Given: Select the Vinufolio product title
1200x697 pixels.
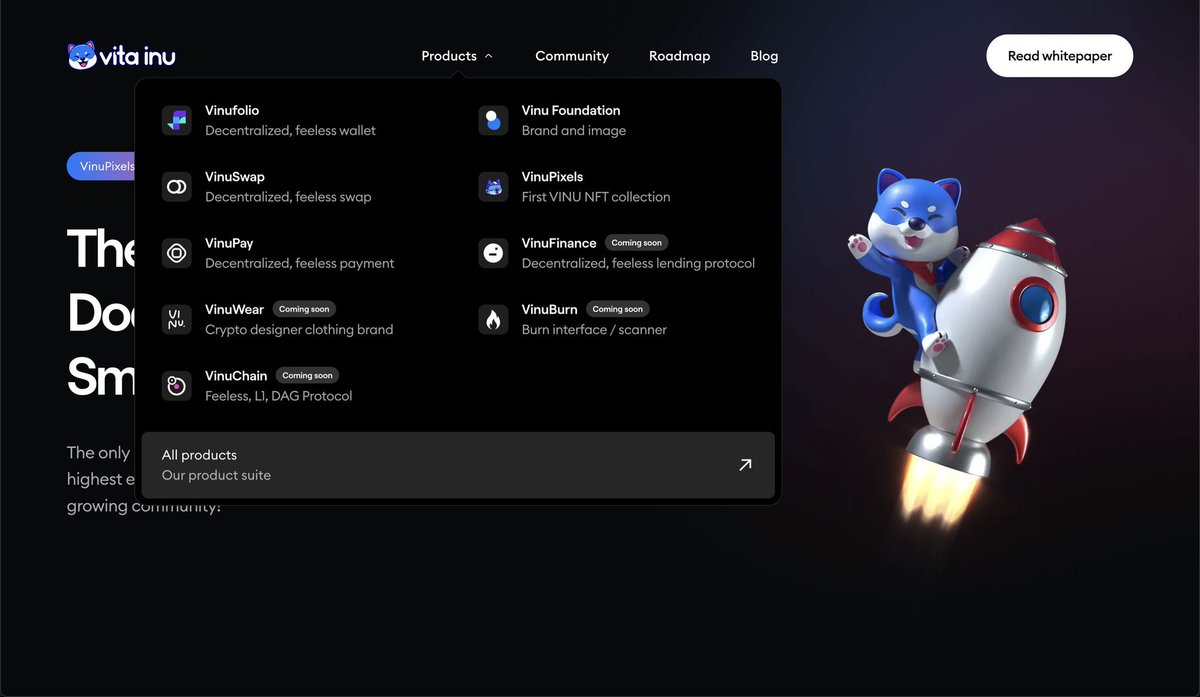Looking at the screenshot, I should point(232,110).
